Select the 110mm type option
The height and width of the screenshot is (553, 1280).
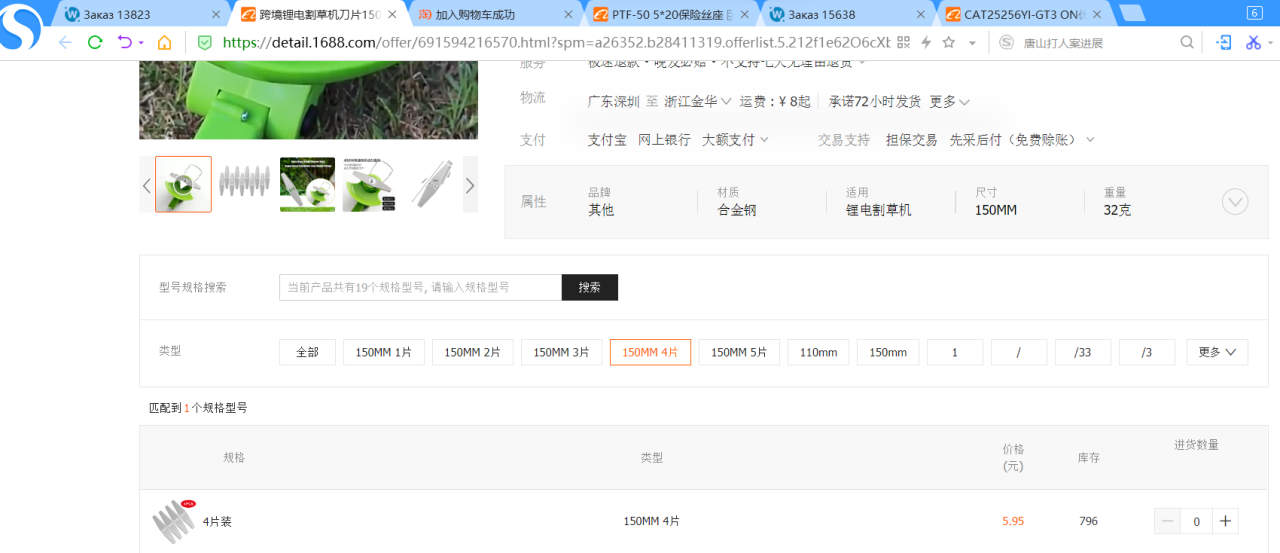tap(819, 352)
